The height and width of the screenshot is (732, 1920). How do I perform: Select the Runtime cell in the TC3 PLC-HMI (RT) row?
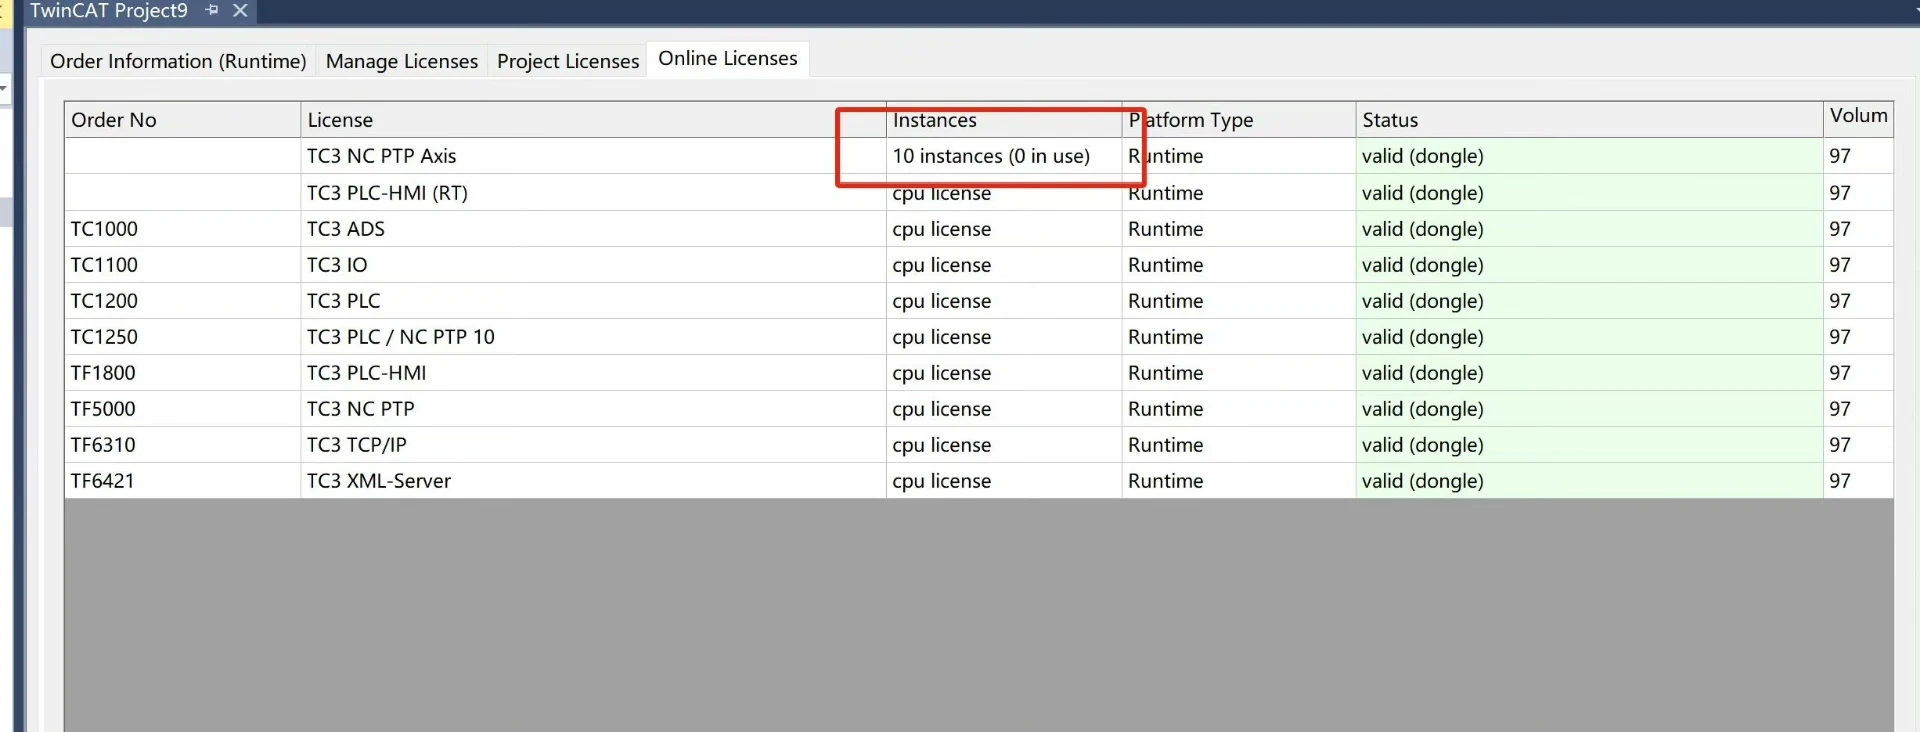tap(1239, 193)
